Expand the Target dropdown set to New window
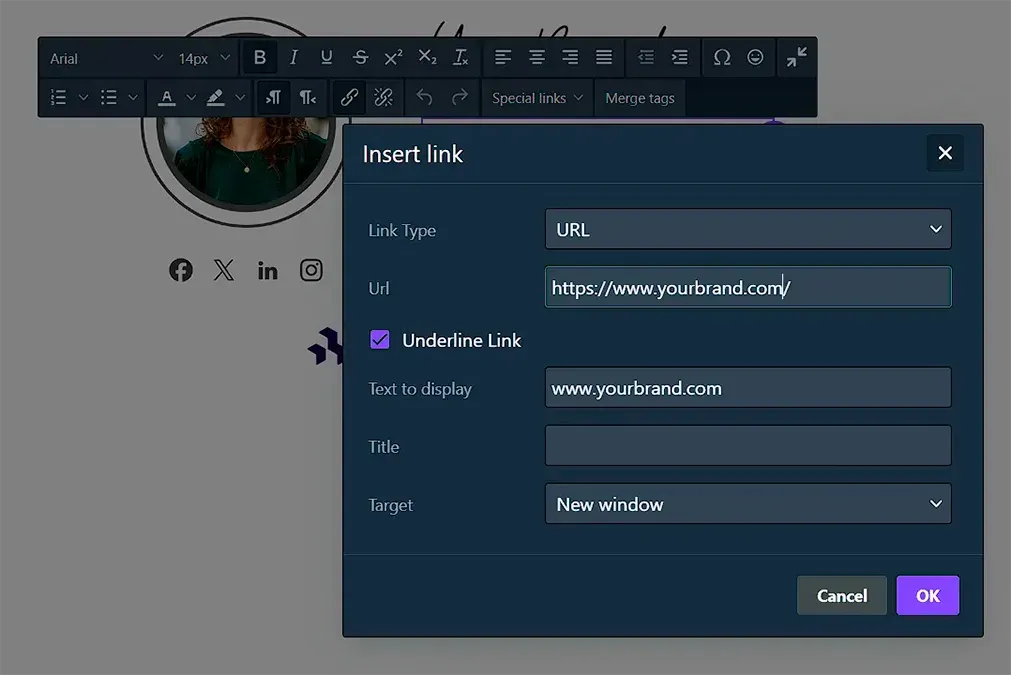 tap(747, 505)
